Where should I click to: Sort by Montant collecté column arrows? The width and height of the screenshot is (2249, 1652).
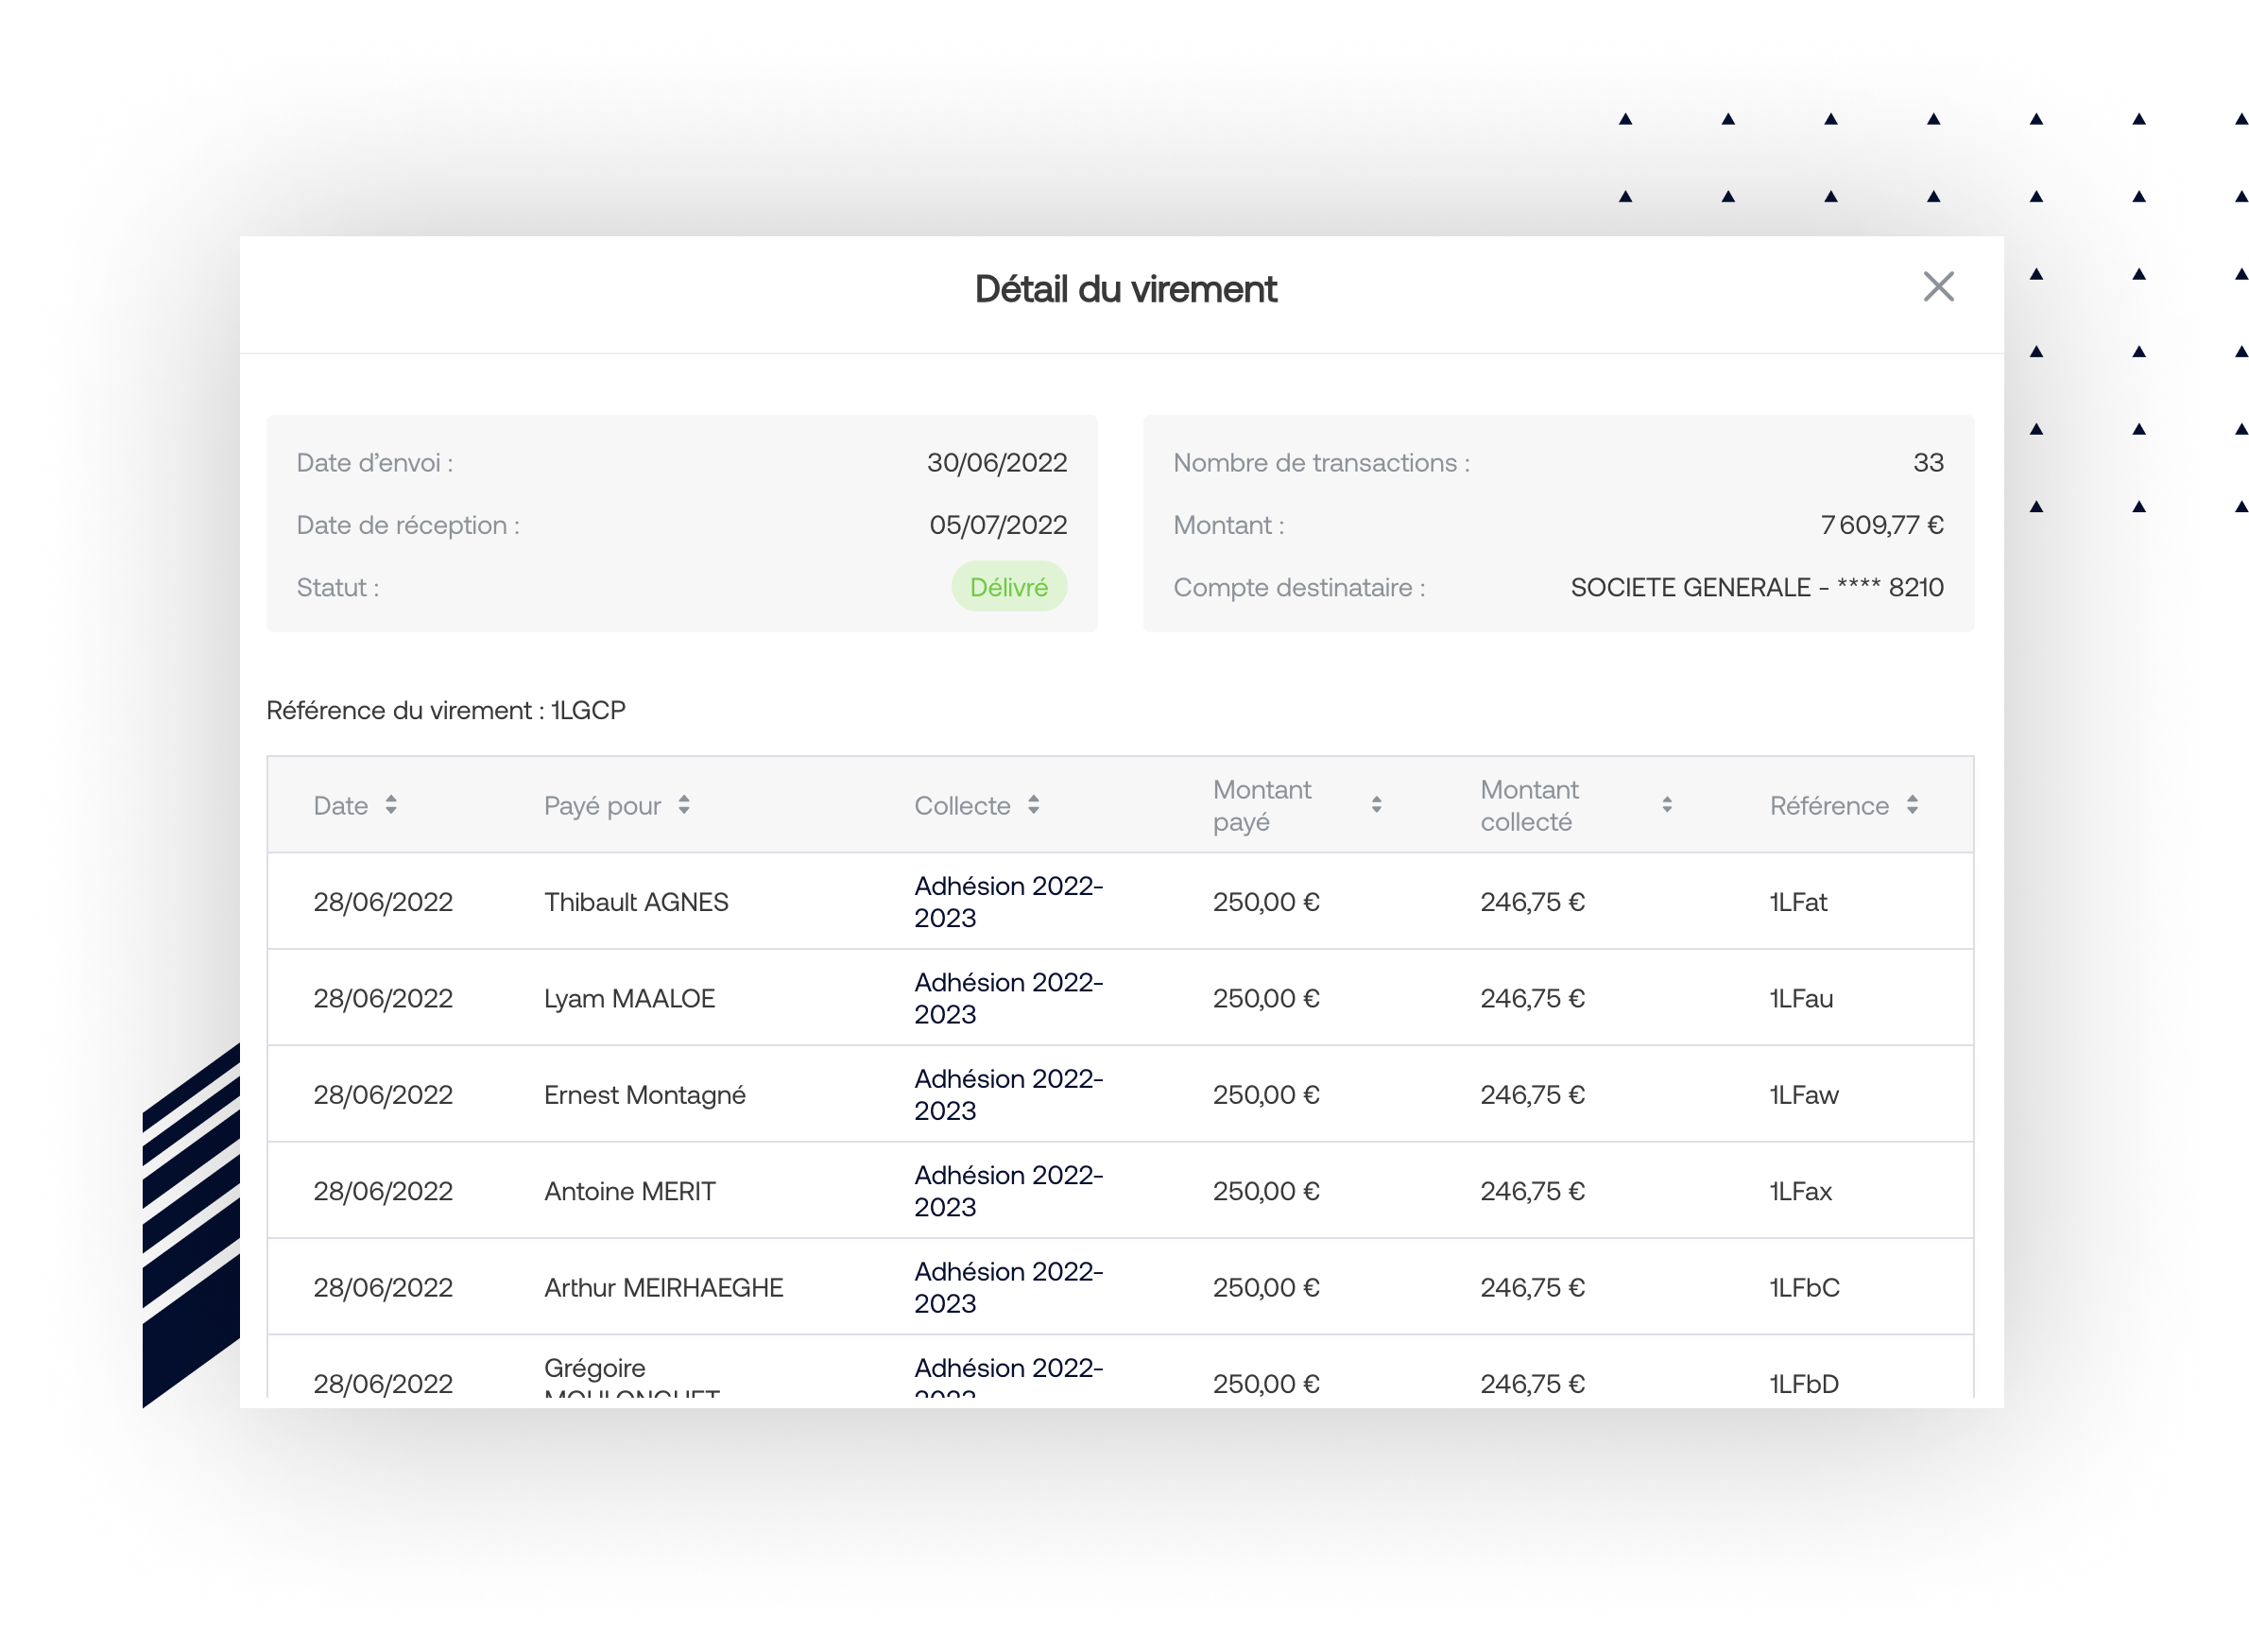coord(1666,804)
